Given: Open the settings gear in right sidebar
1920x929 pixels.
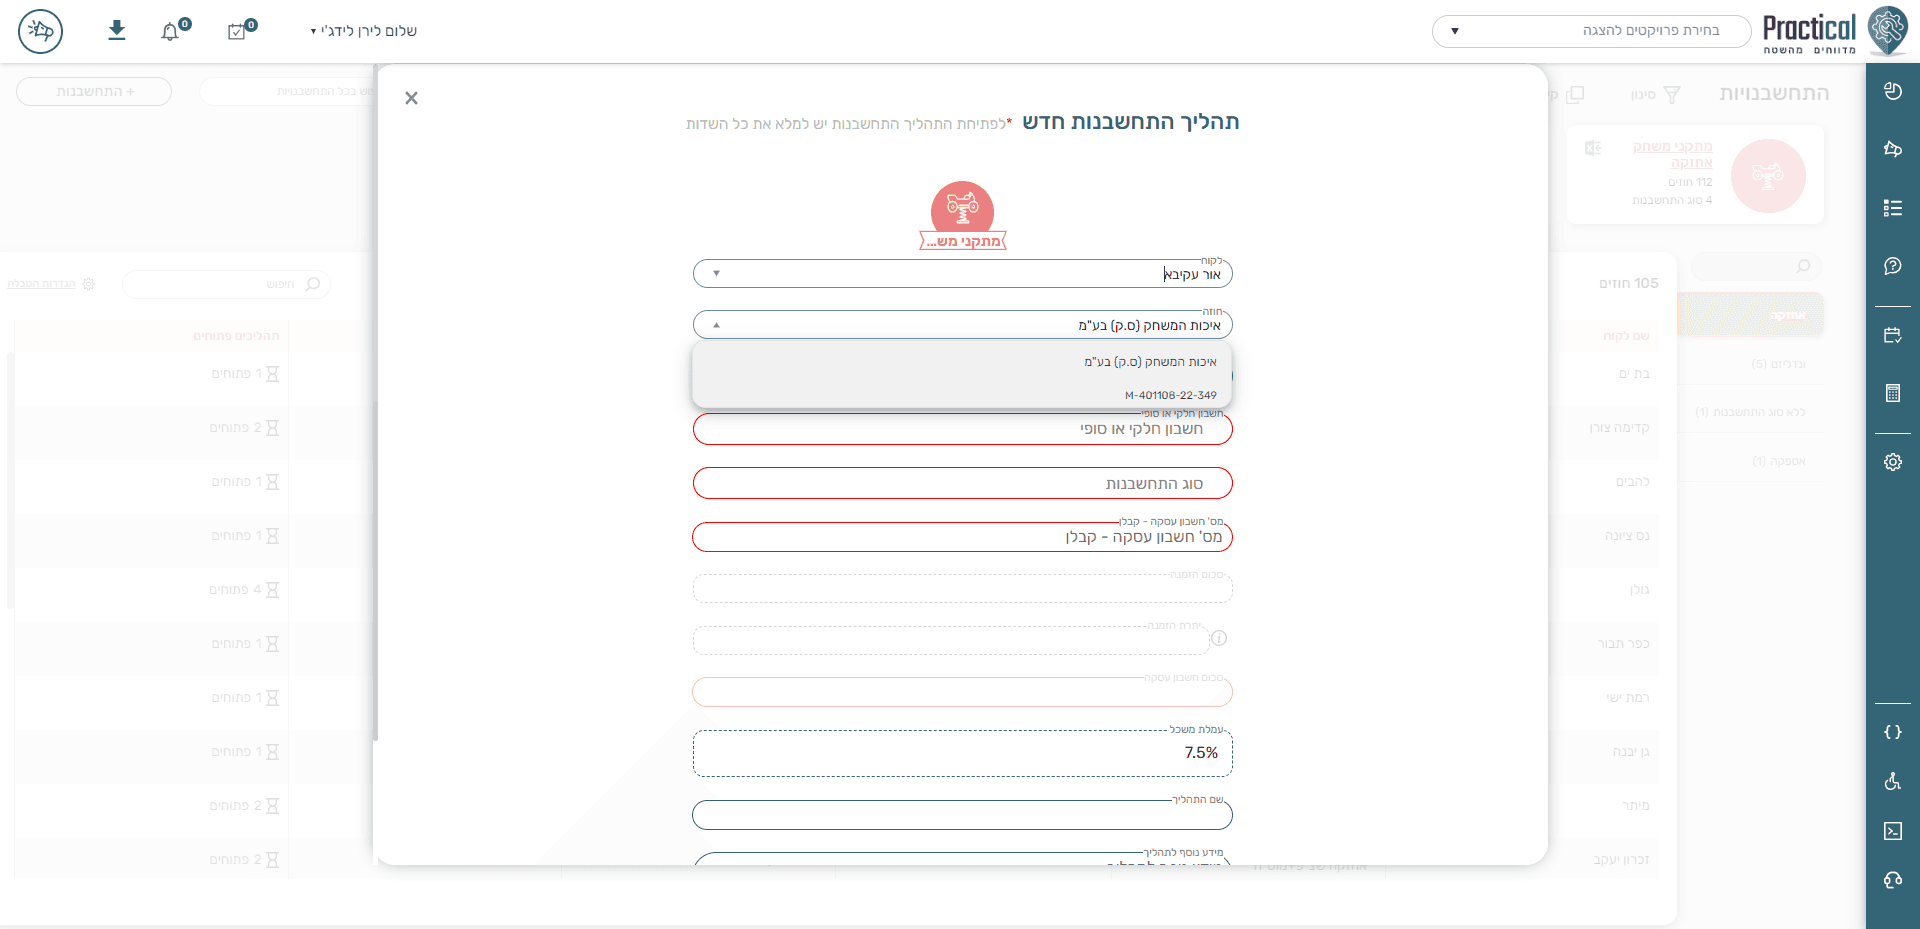Looking at the screenshot, I should (1892, 462).
